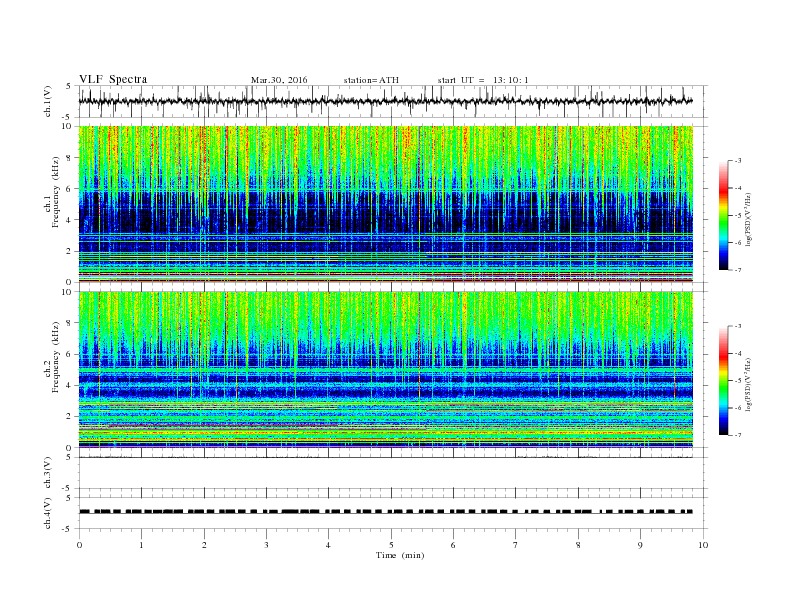792x612 pixels.
Task: Click the ch.1 colorbar "log(PSD)(V²/Hz)" label
Action: point(748,219)
